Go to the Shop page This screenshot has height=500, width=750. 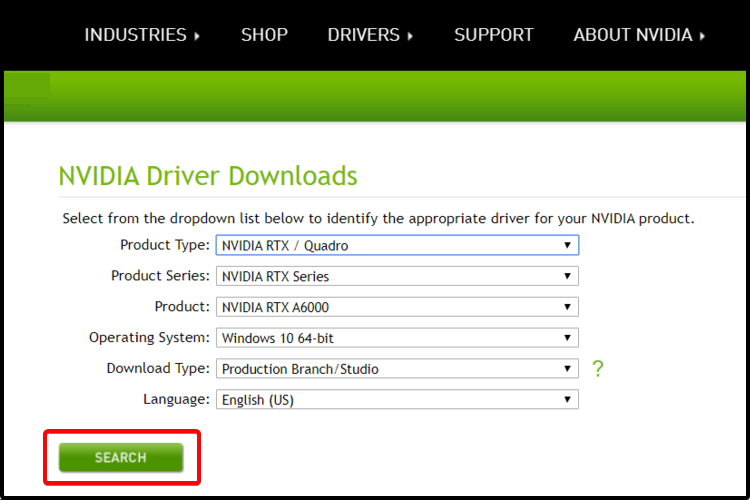264,35
